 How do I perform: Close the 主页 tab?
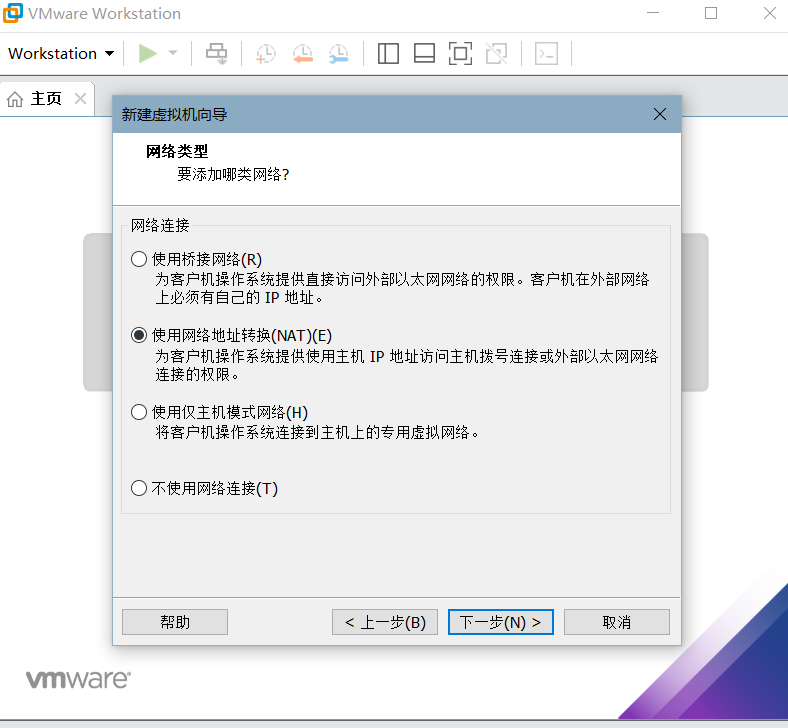tap(80, 98)
